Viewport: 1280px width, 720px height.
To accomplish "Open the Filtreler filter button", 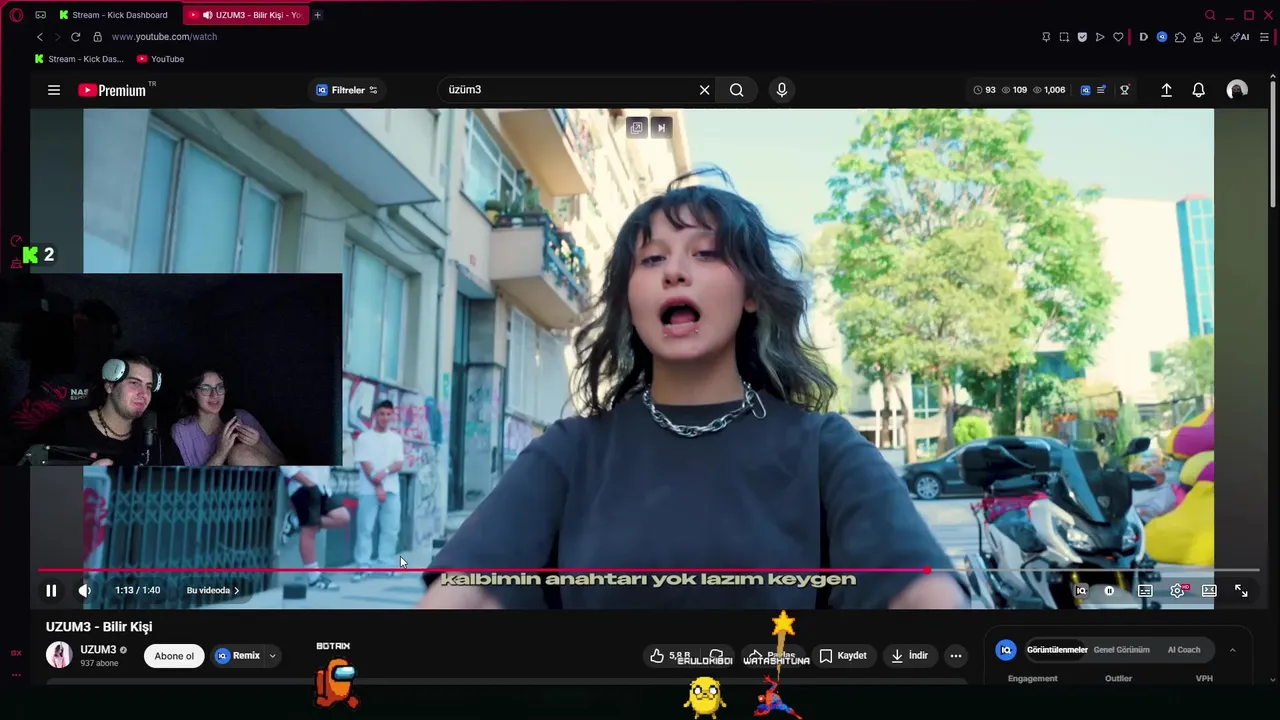I will 347,90.
